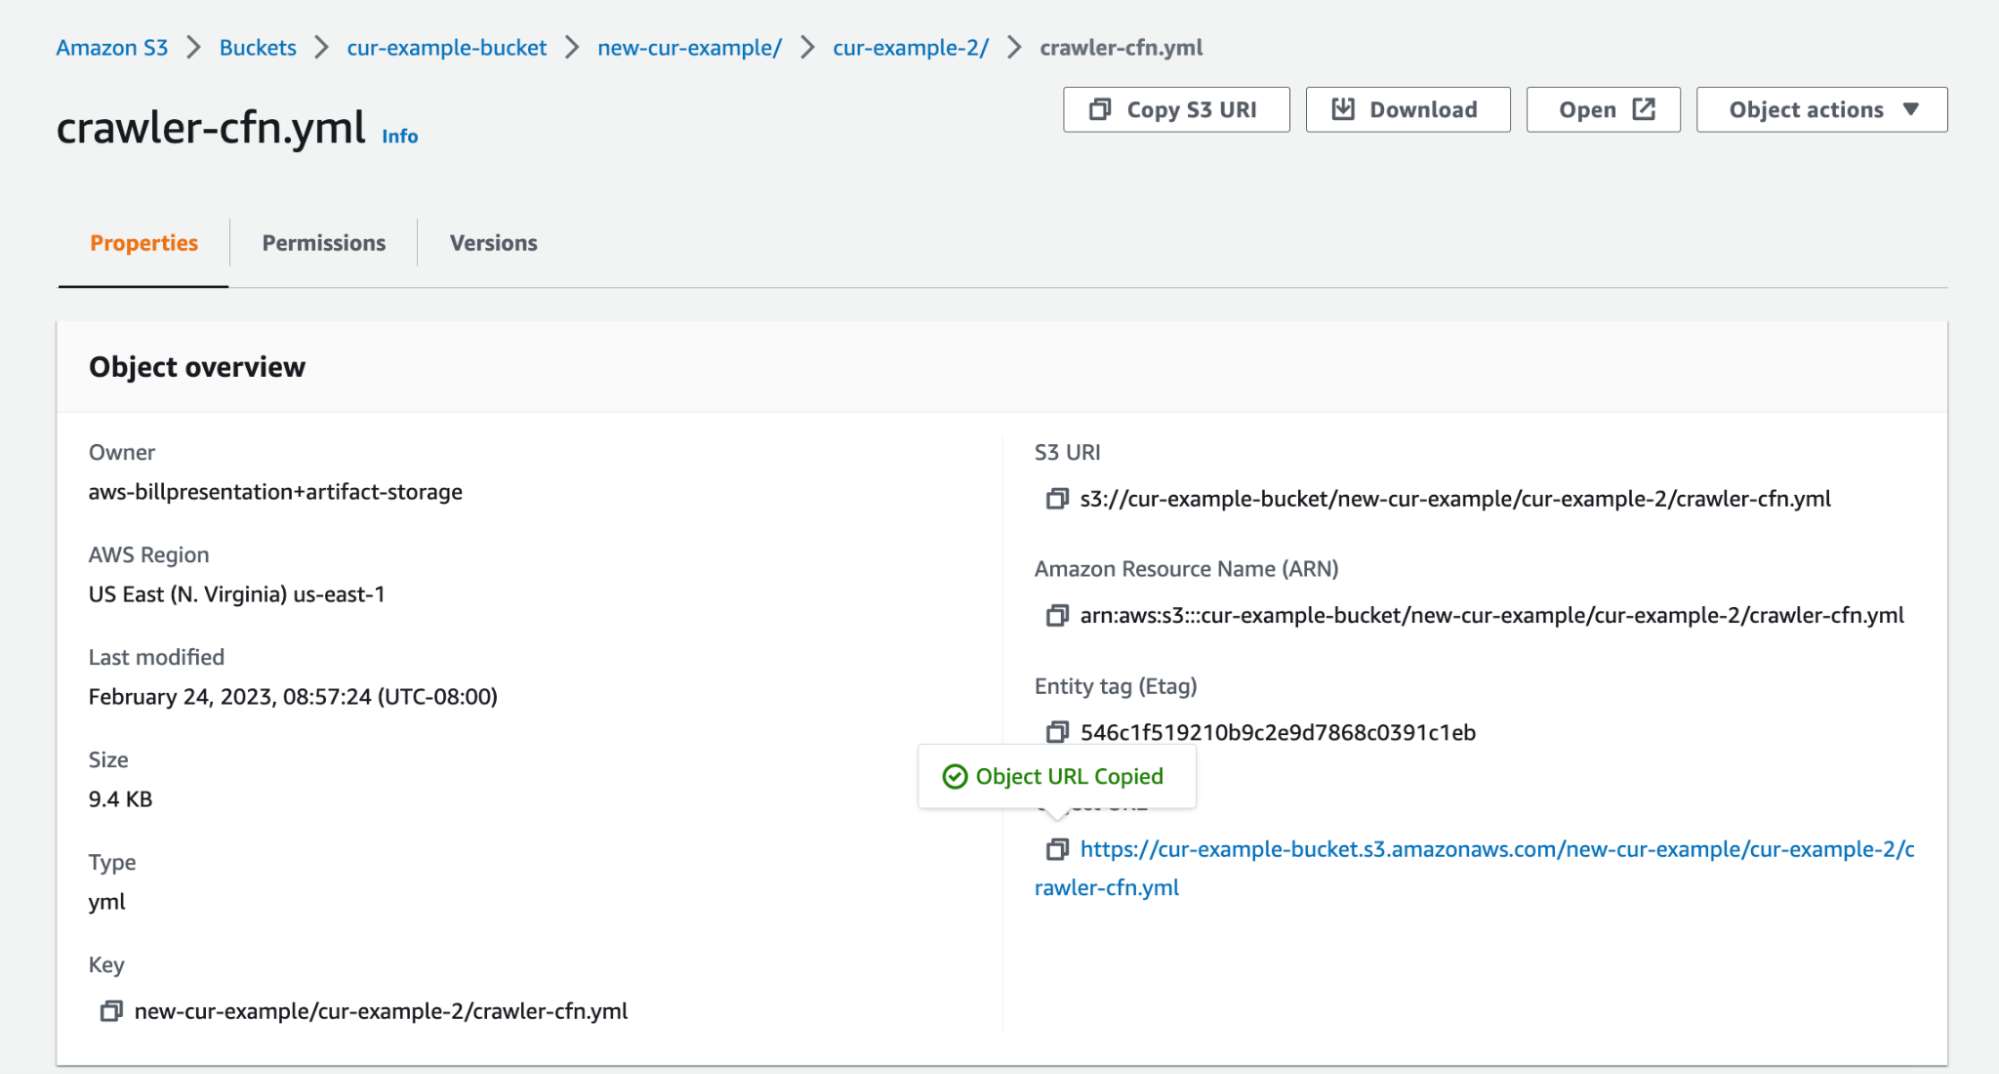Navigate to Buckets via breadcrumb
The image size is (1999, 1074).
[256, 47]
